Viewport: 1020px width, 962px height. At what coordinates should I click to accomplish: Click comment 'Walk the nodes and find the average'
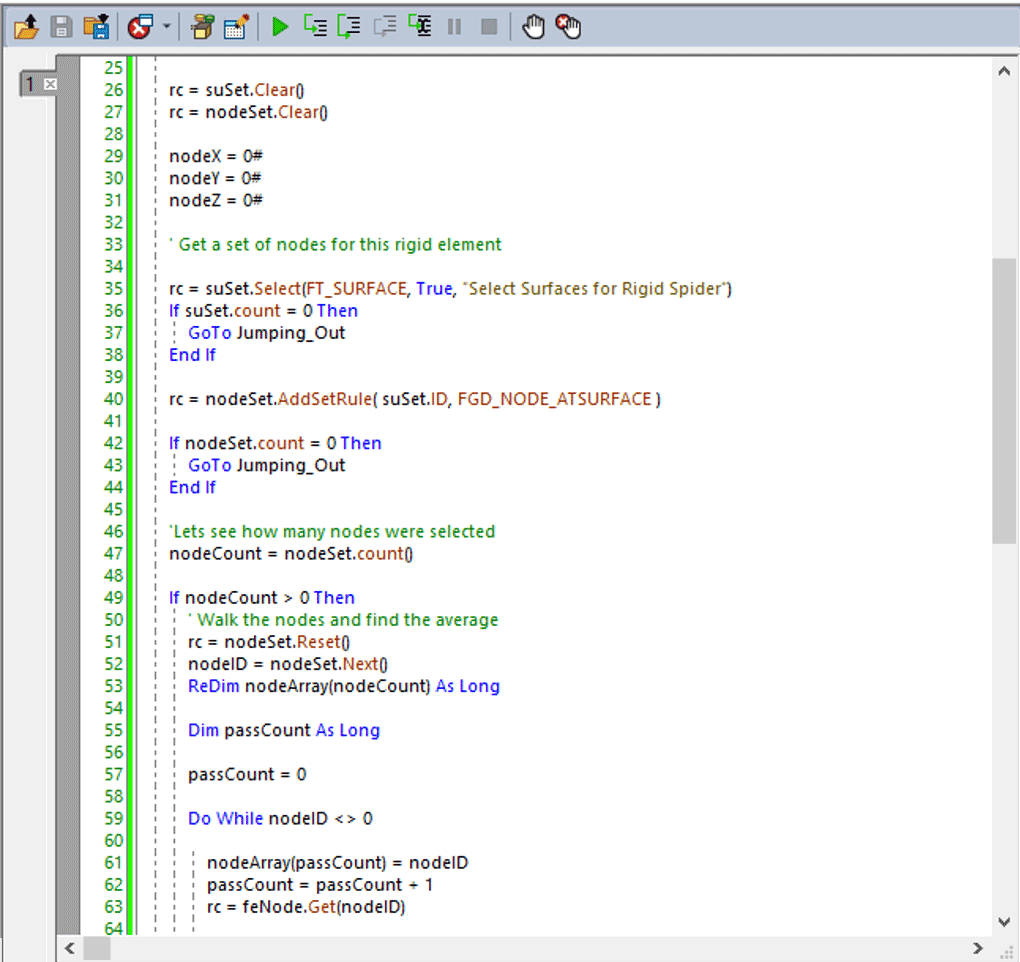[343, 620]
